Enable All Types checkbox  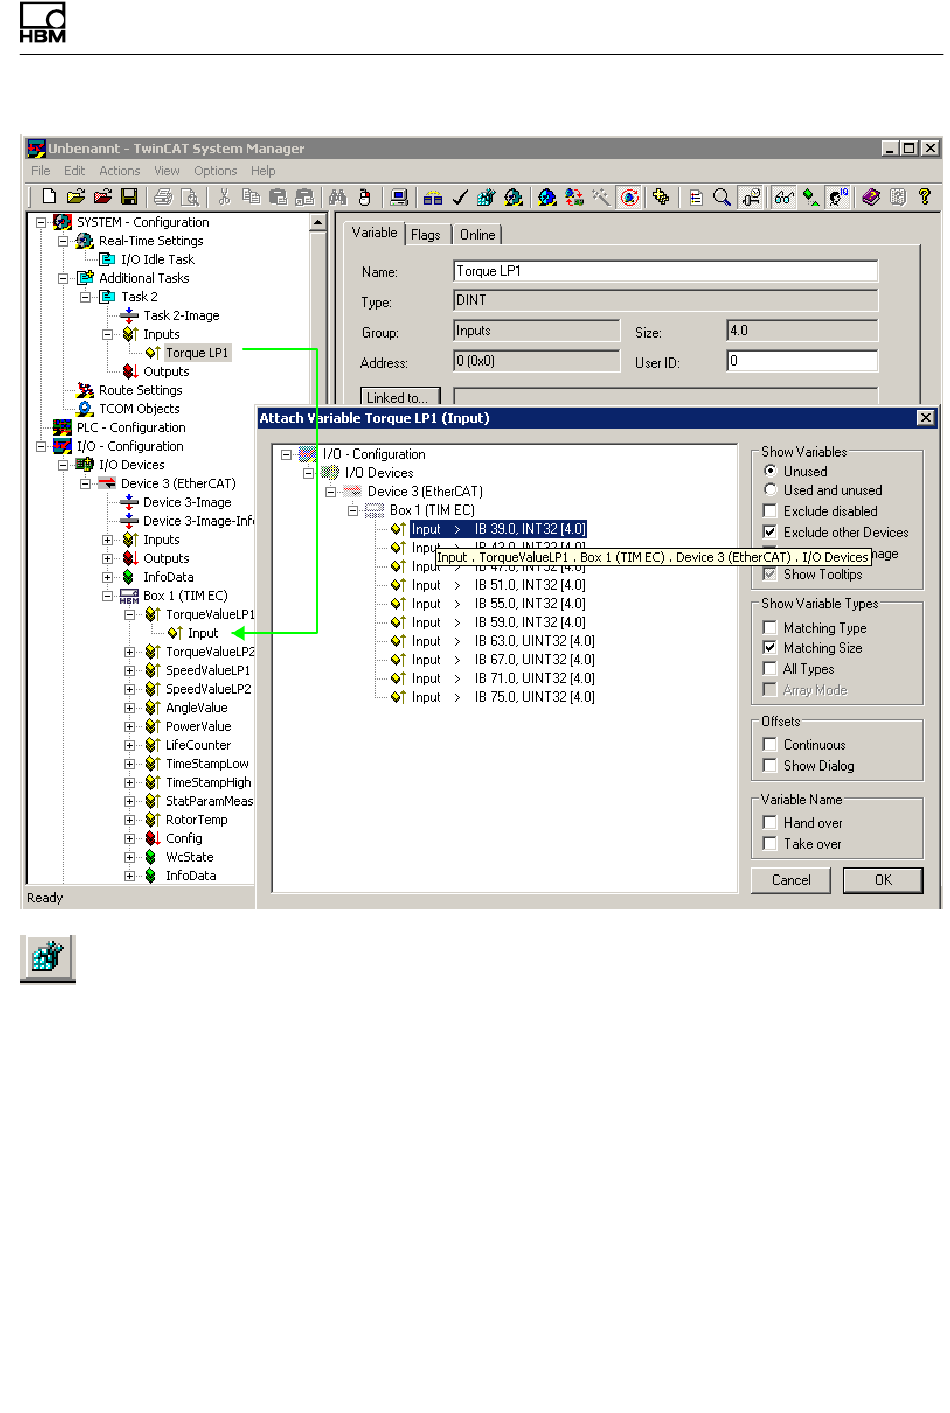pyautogui.click(x=770, y=669)
